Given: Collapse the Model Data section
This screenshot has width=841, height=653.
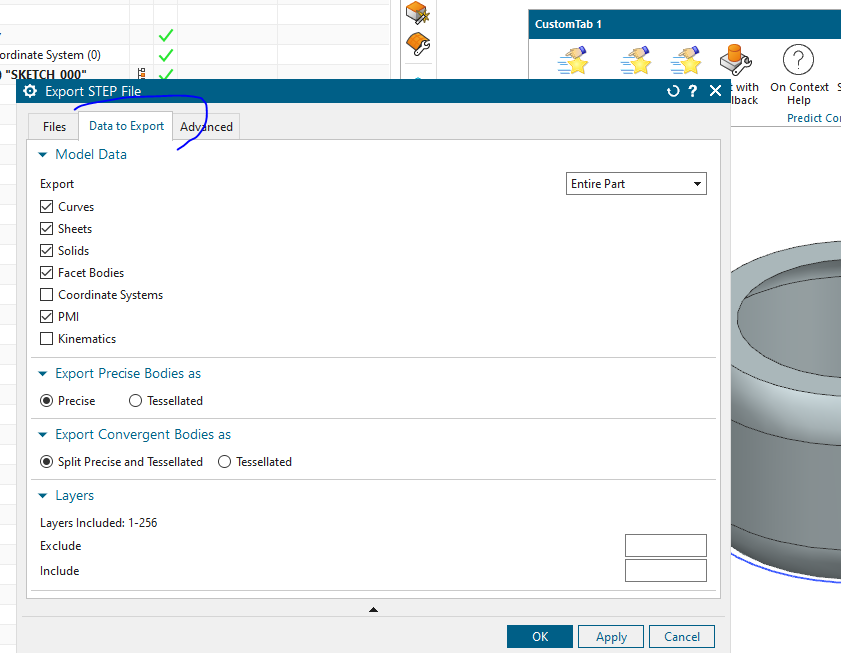Looking at the screenshot, I should 41,154.
